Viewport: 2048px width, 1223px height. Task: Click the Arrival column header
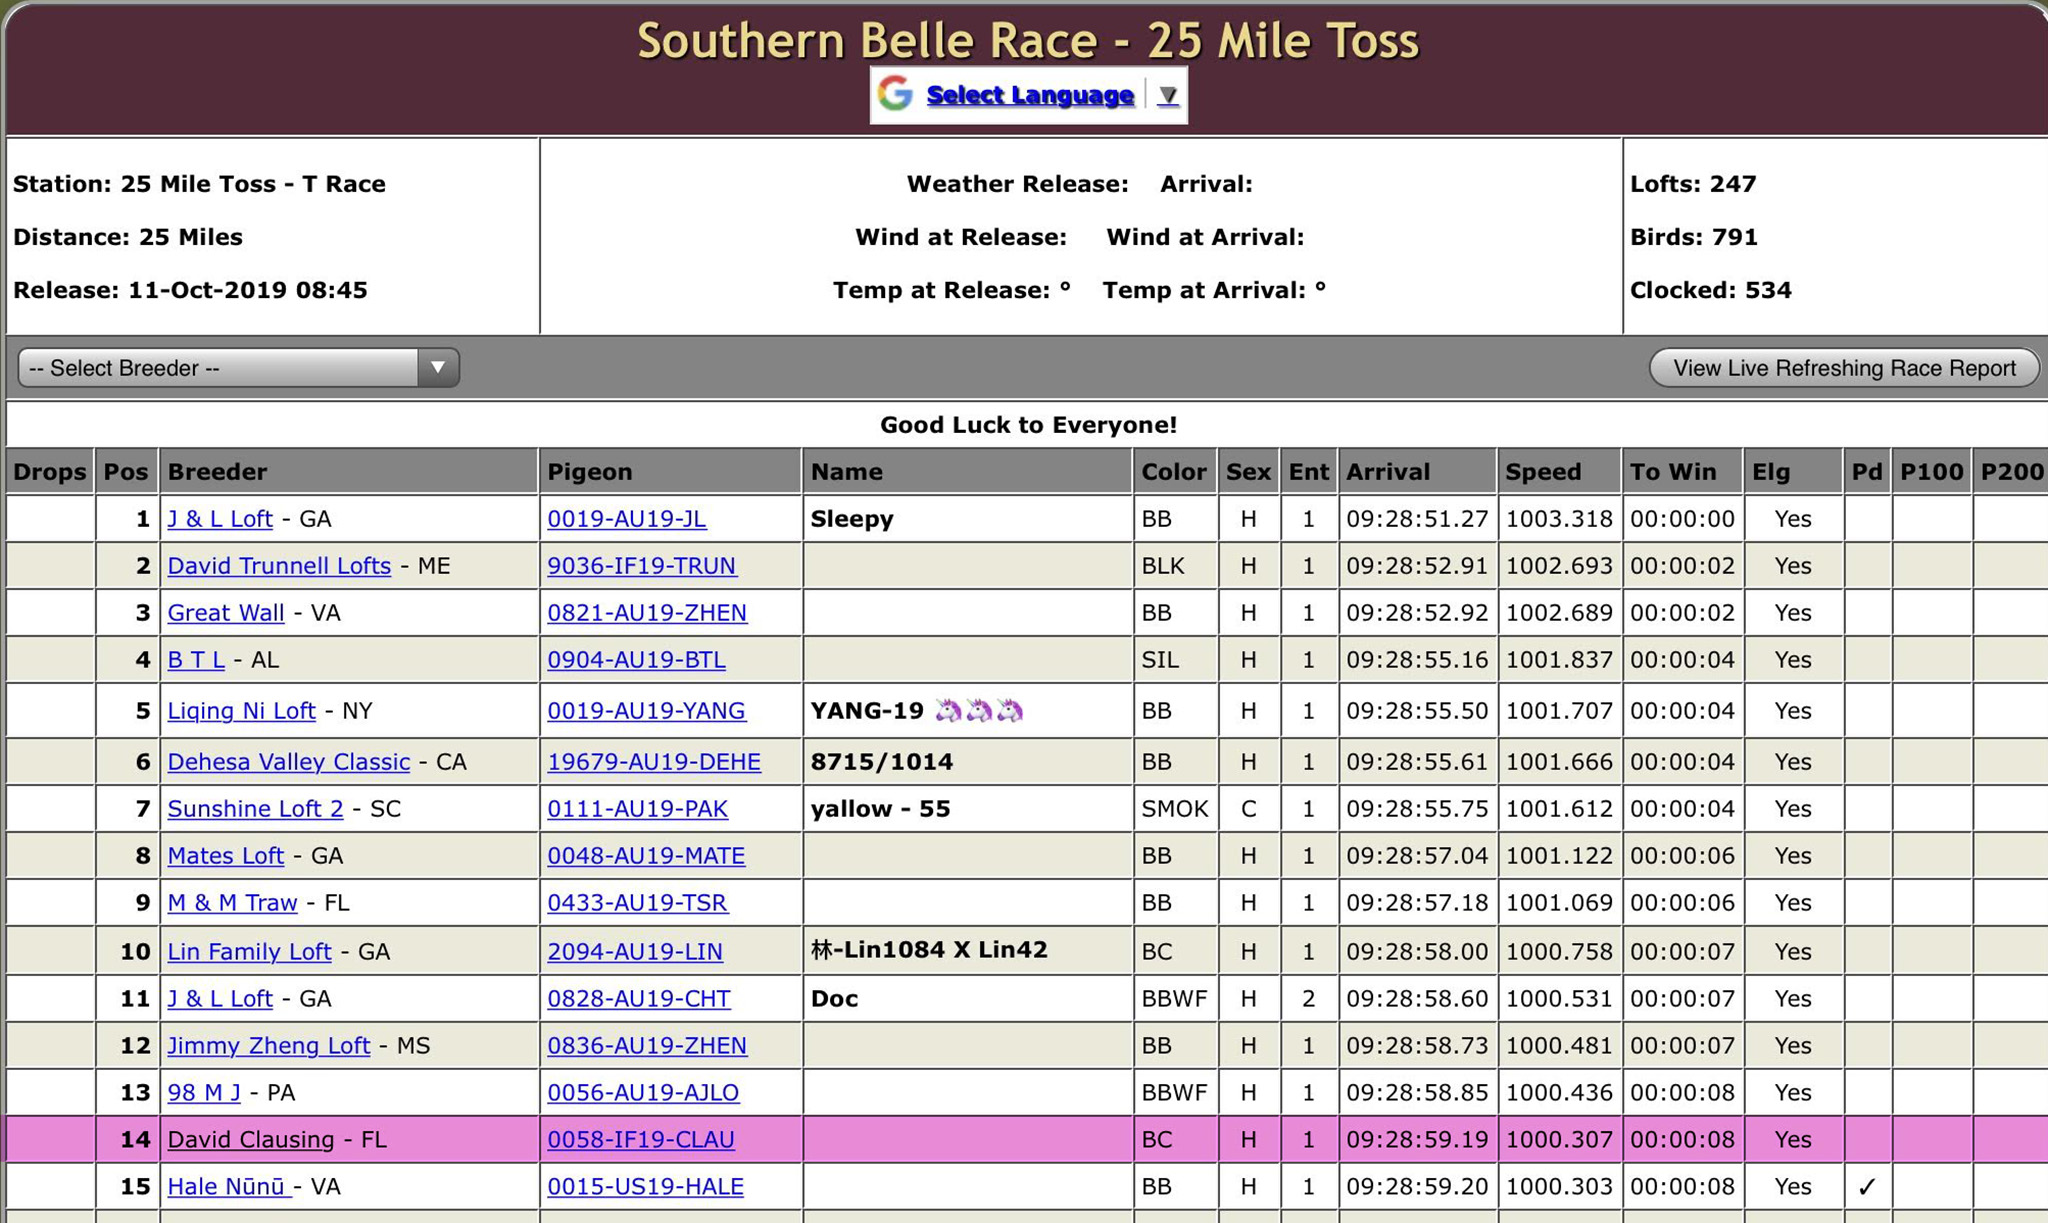[x=1387, y=472]
